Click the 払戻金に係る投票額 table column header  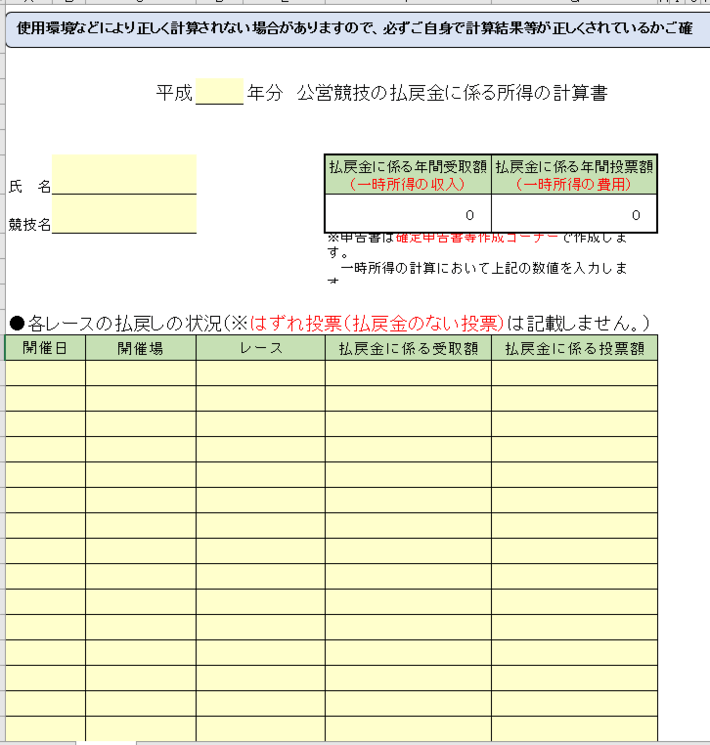coord(574,348)
